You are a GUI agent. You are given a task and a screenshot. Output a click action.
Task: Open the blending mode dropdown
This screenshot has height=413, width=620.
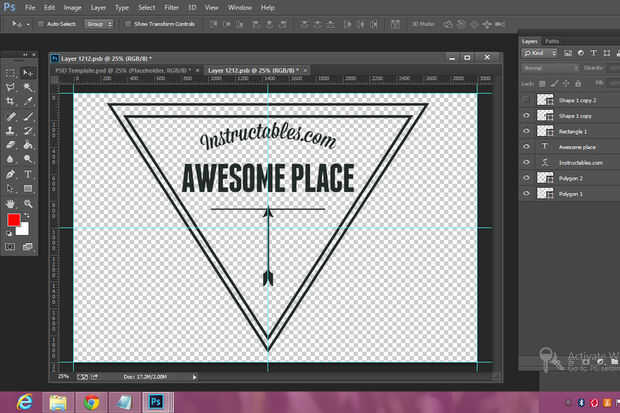click(x=550, y=68)
